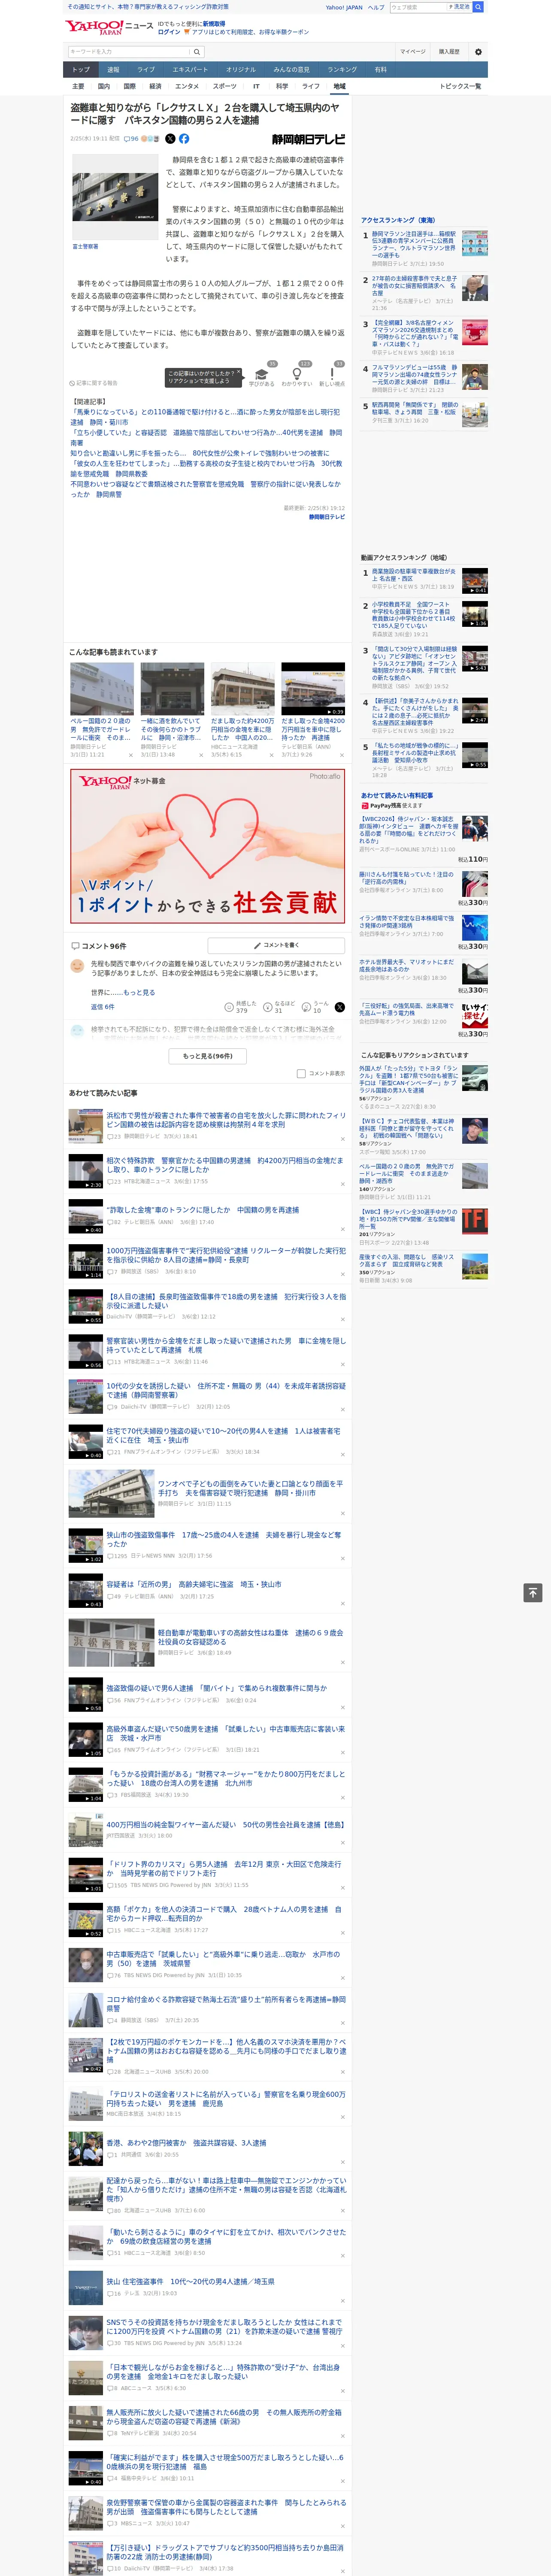
Task: Open the 地域 category in sub navigation
Action: pos(339,86)
